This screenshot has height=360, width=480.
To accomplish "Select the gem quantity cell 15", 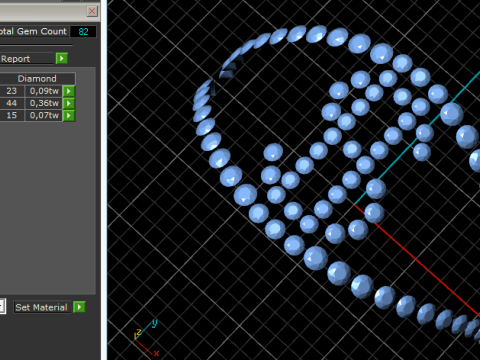I will tap(12, 116).
